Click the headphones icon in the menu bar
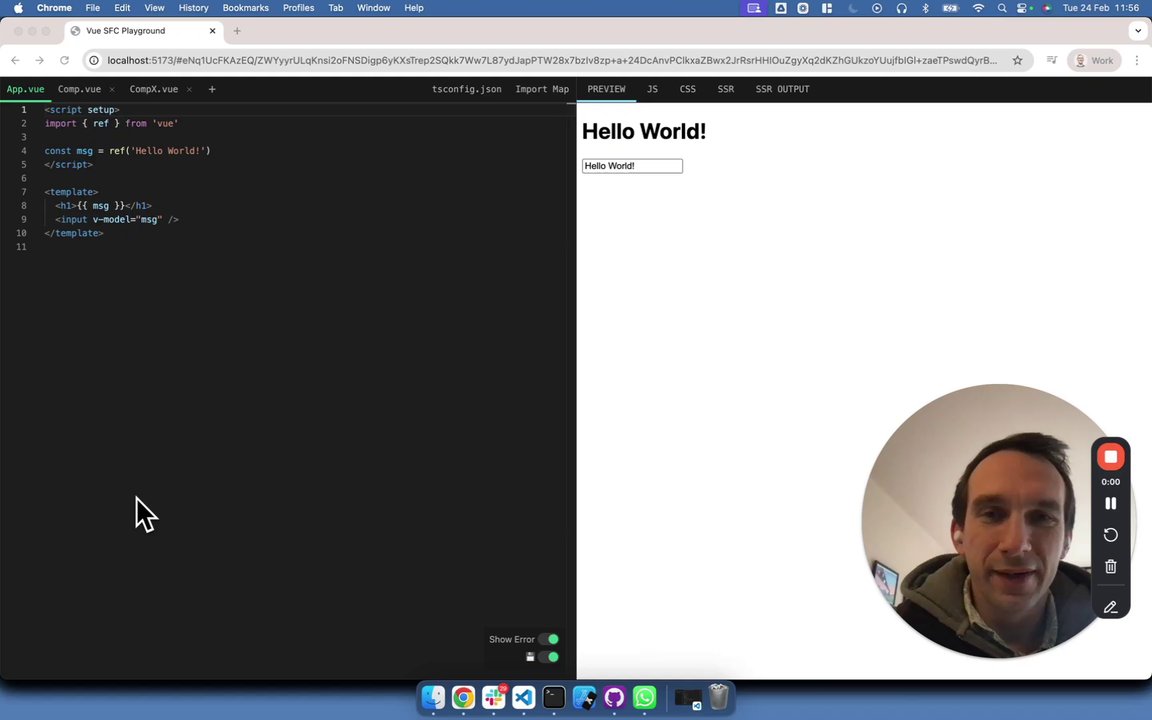 pos(901,8)
